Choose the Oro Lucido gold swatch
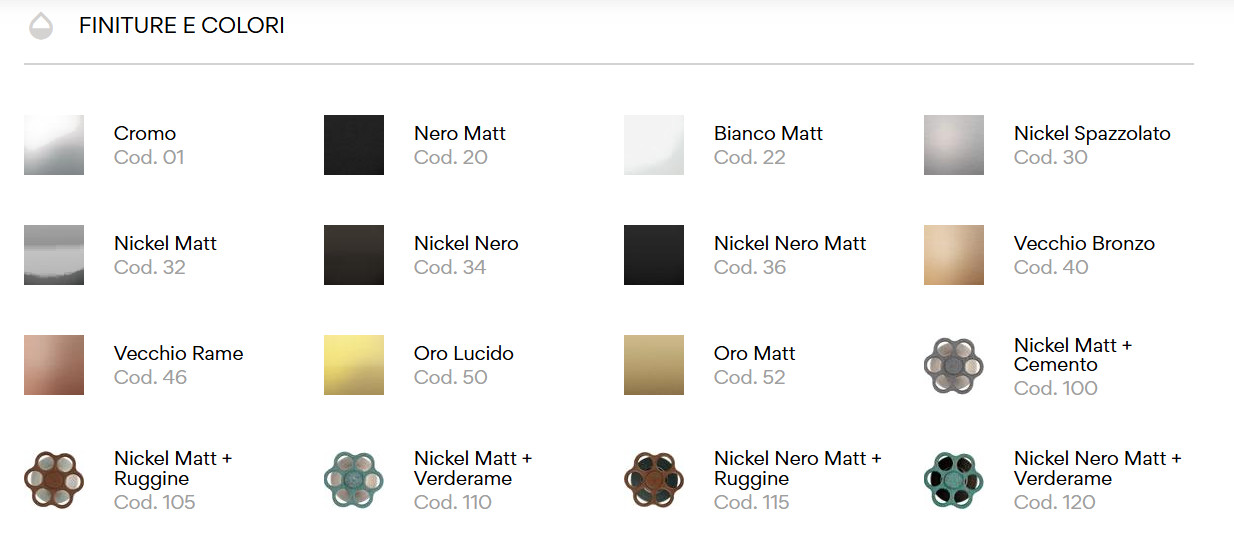Screen dimensions: 1234x536 [354, 365]
